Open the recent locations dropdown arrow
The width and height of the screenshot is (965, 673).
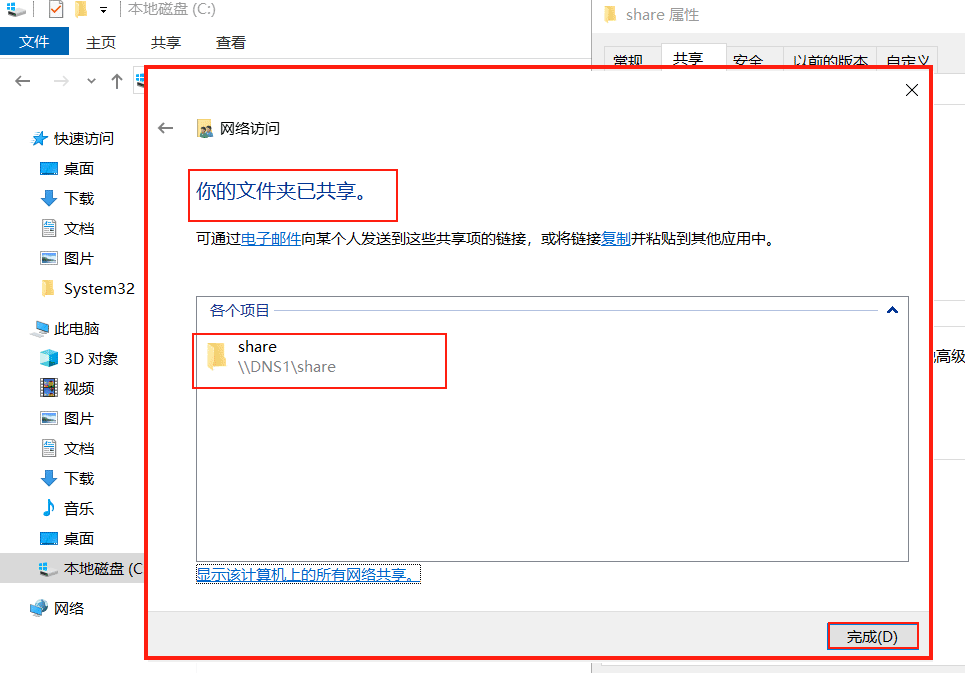click(x=91, y=81)
